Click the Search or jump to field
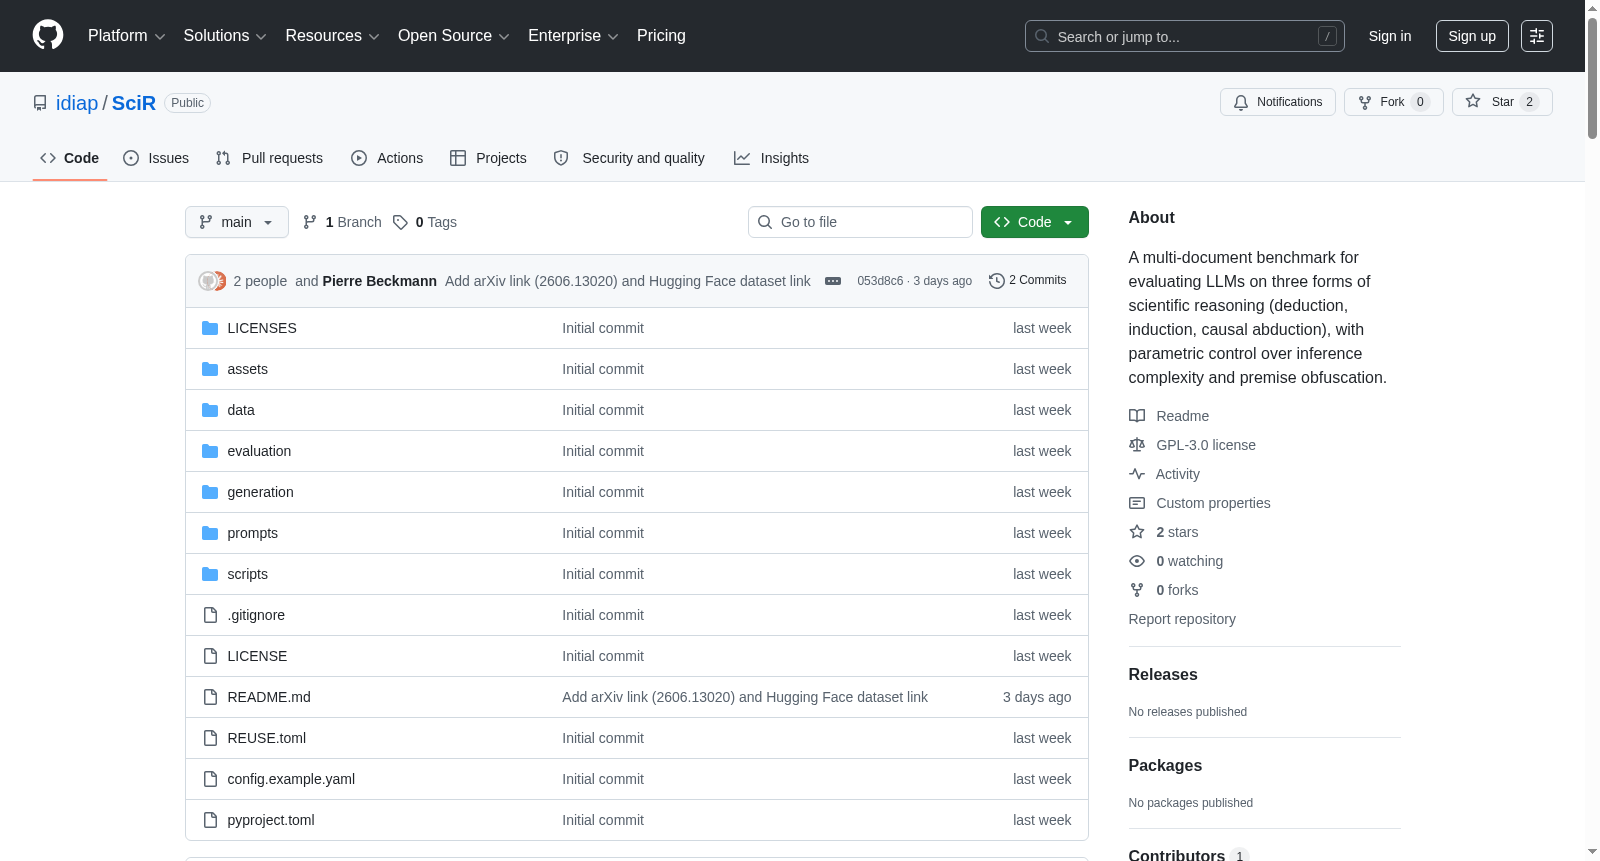 pyautogui.click(x=1185, y=36)
